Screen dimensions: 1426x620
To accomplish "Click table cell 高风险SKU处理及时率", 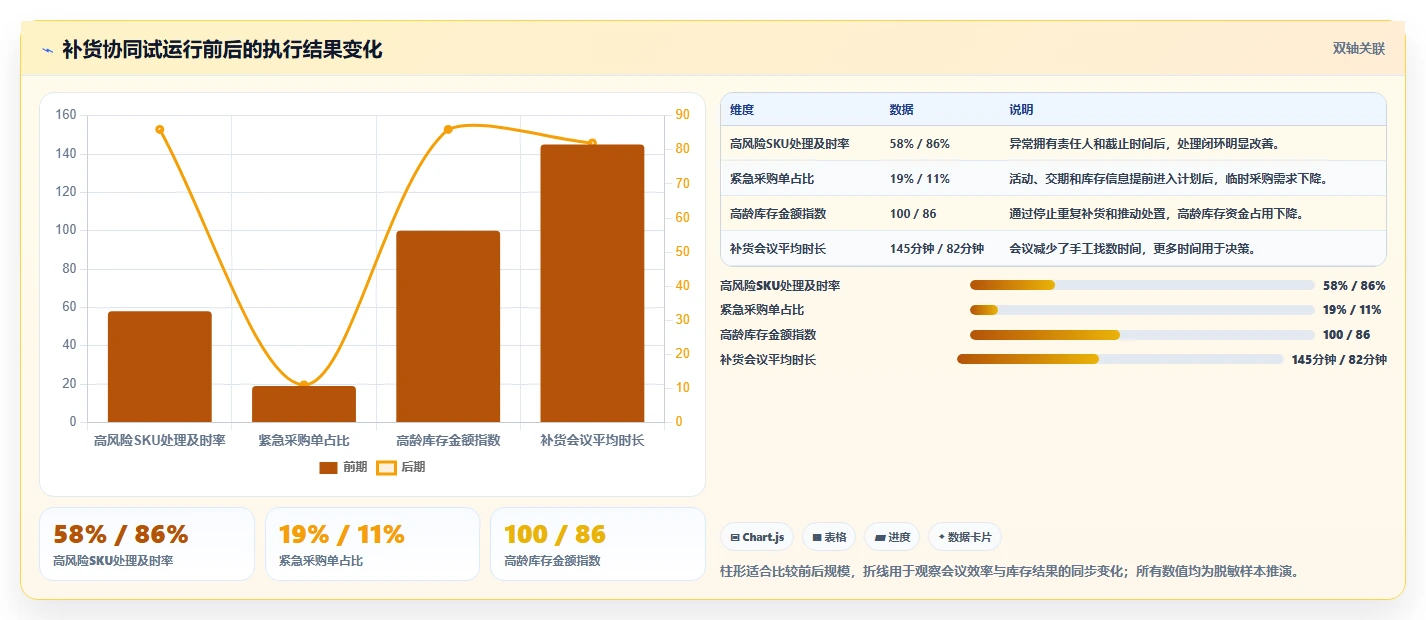I will (x=790, y=144).
